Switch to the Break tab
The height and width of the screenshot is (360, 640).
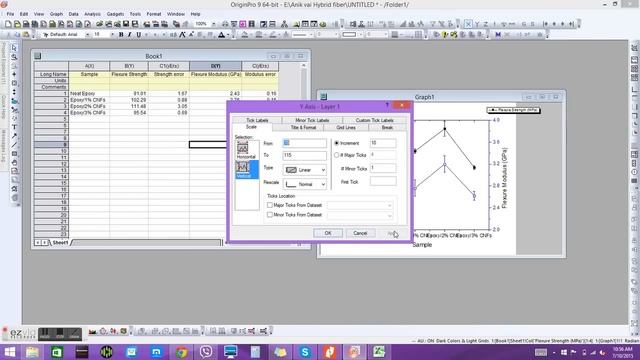pyautogui.click(x=387, y=128)
